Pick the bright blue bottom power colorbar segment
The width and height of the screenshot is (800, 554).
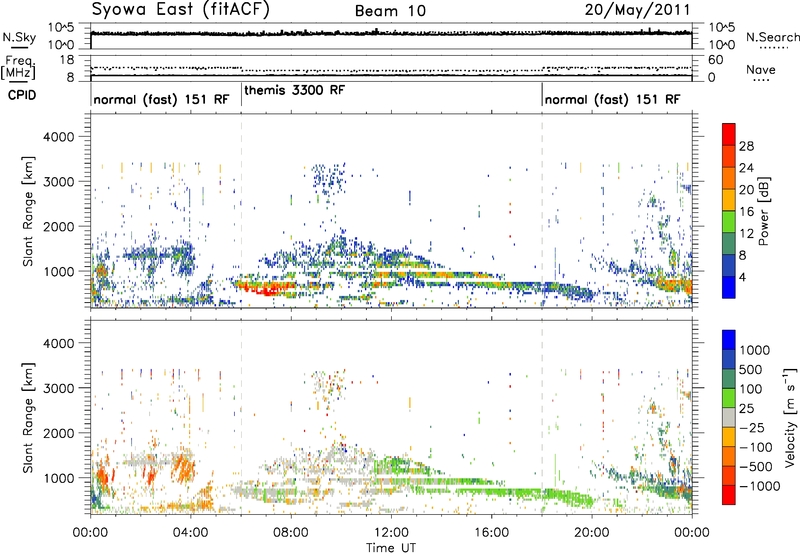[729, 287]
